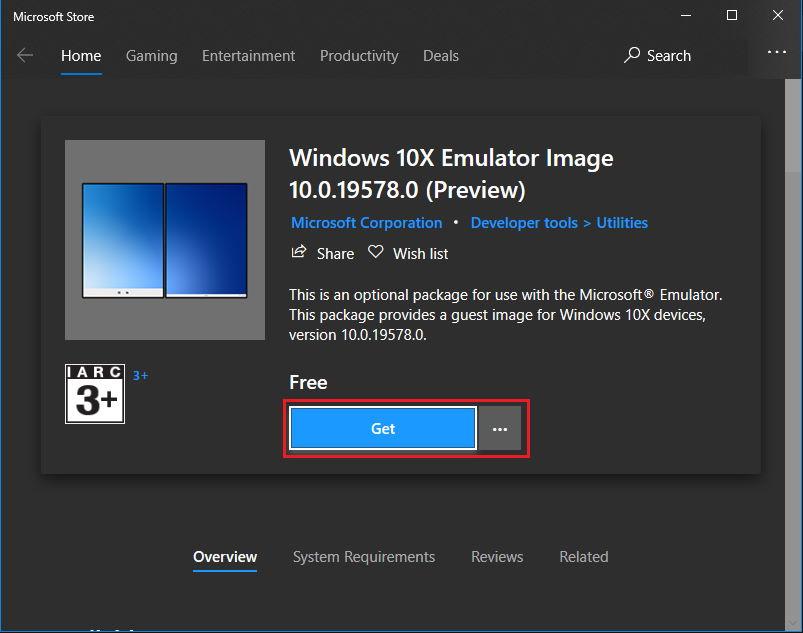Show the System Requirements section
This screenshot has width=803, height=633.
click(x=364, y=557)
